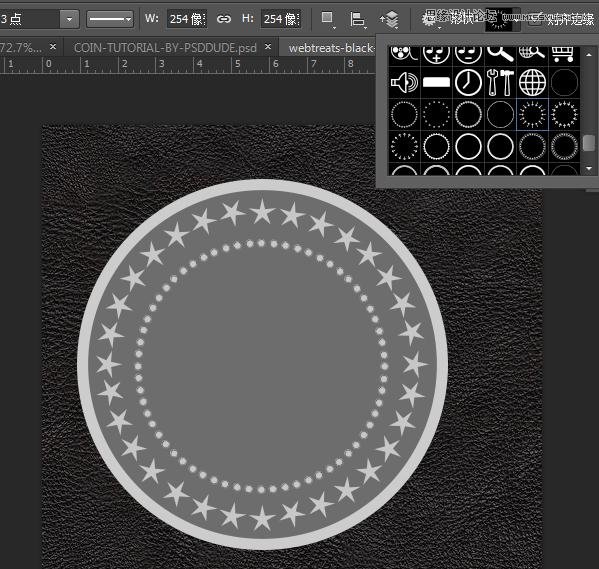599x569 pixels.
Task: Click the shape width input field
Action: 187,19
